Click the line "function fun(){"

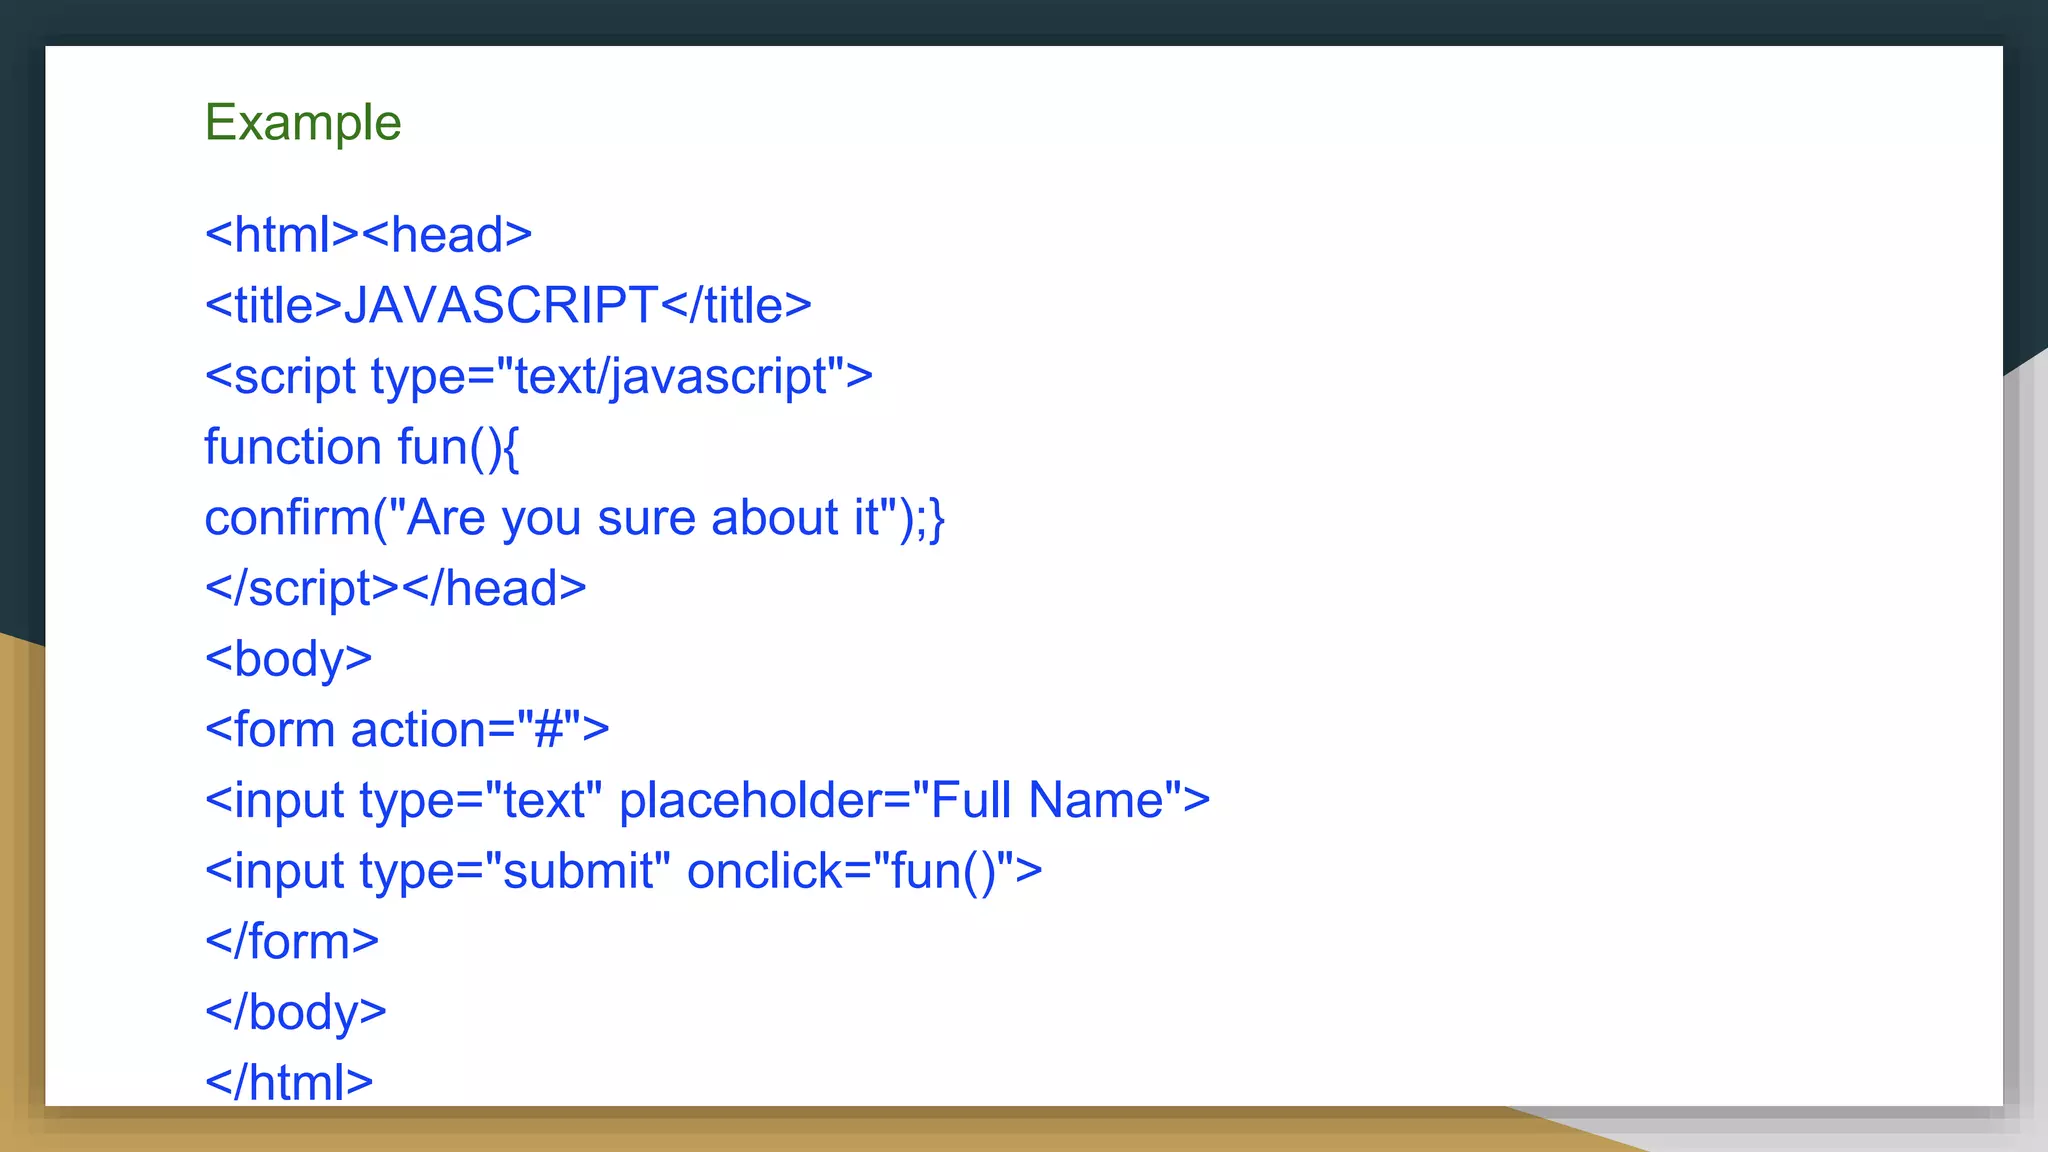point(362,447)
